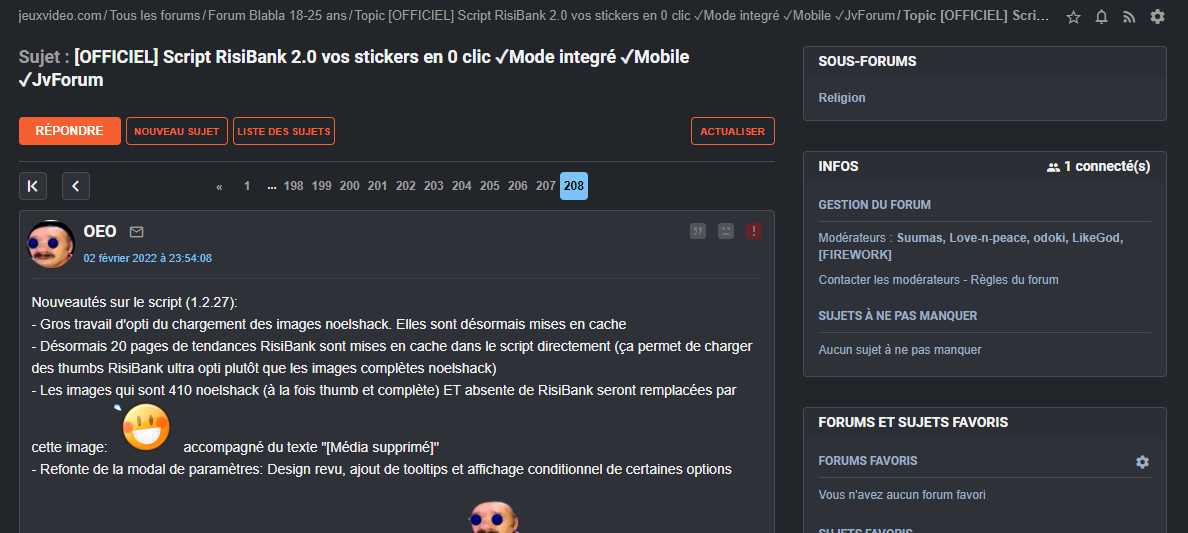Open the notifications bell icon
Viewport: 1188px width, 533px height.
(1102, 17)
